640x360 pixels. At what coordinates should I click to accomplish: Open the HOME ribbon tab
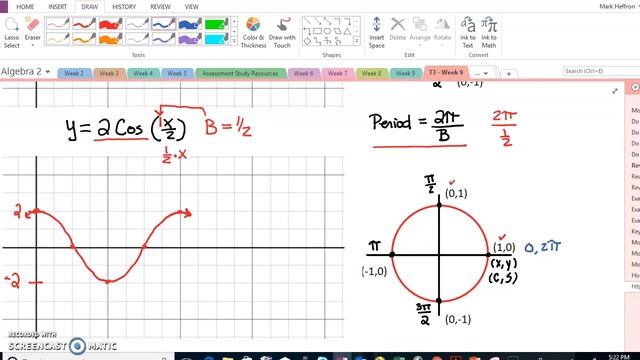pyautogui.click(x=25, y=7)
